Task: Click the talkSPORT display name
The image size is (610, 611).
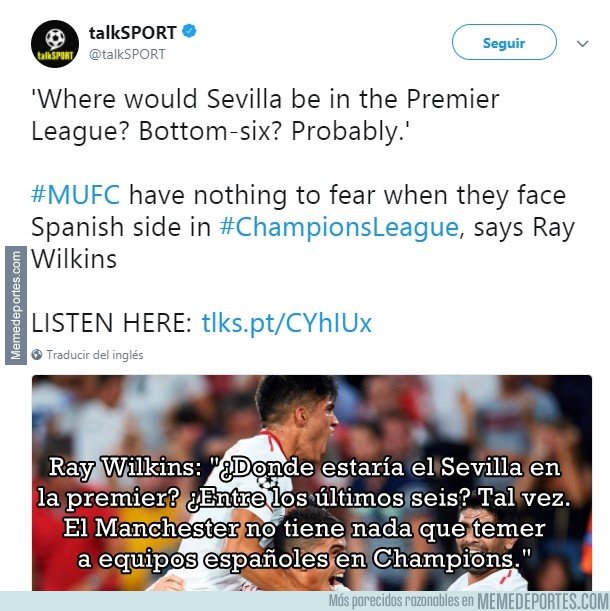Action: [x=133, y=32]
